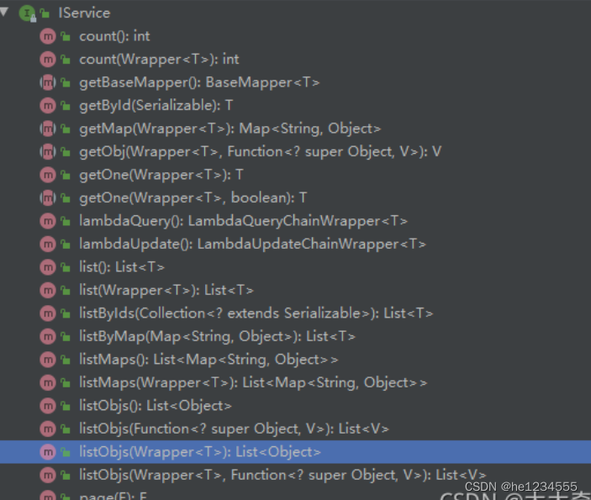Select getObj(Wrapper<T>, Function) method entry

coord(260,152)
